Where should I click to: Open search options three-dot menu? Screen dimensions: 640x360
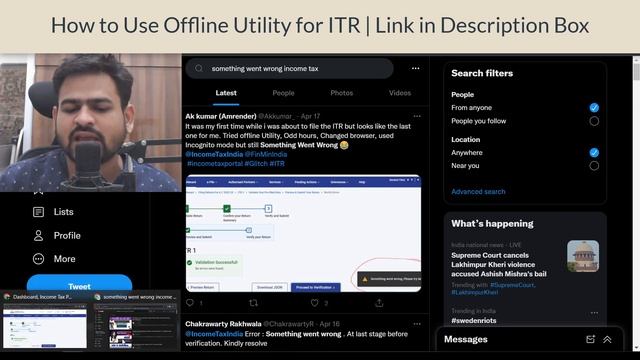[x=416, y=68]
